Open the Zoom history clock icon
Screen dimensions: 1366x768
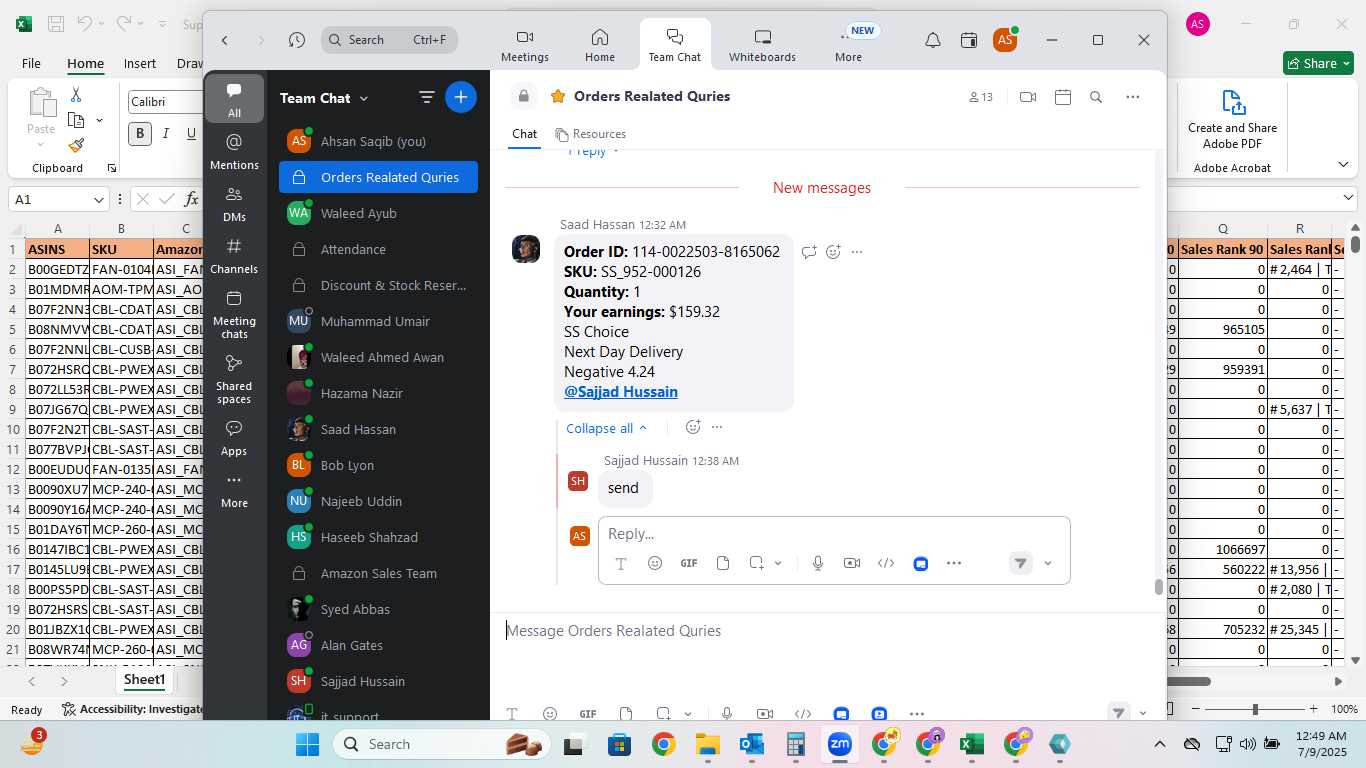point(296,40)
